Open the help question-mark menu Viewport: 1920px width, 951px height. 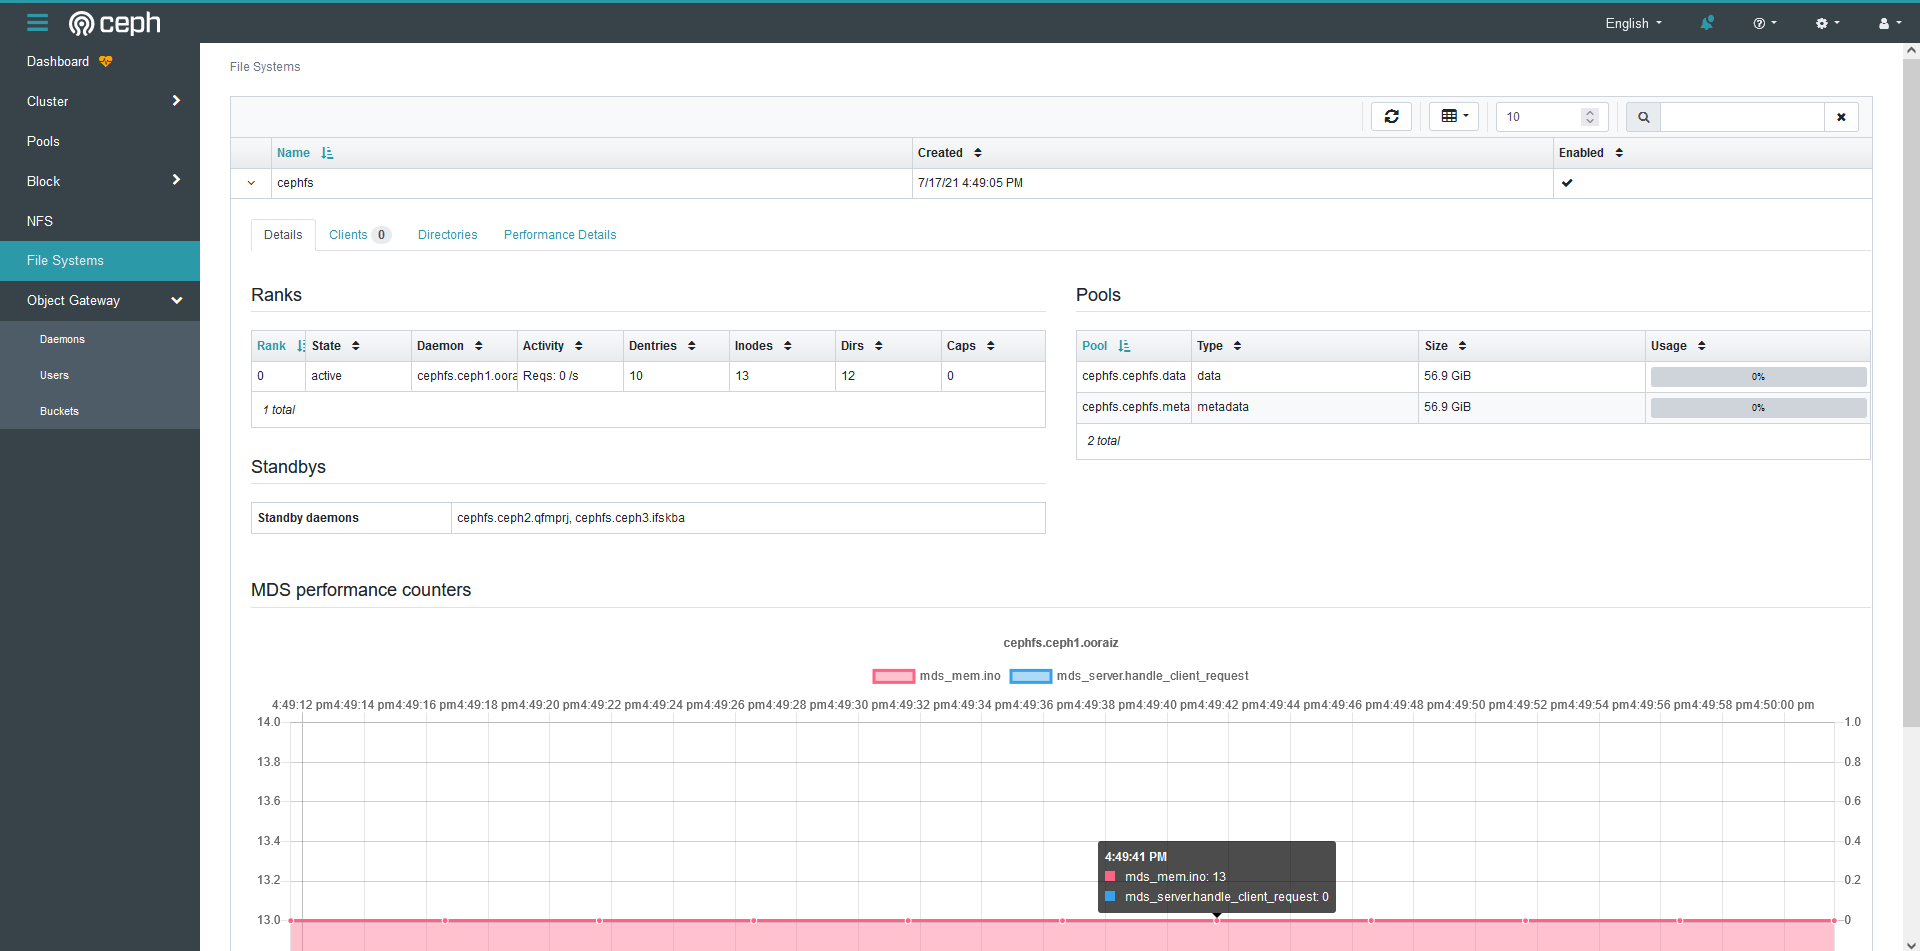[x=1765, y=23]
